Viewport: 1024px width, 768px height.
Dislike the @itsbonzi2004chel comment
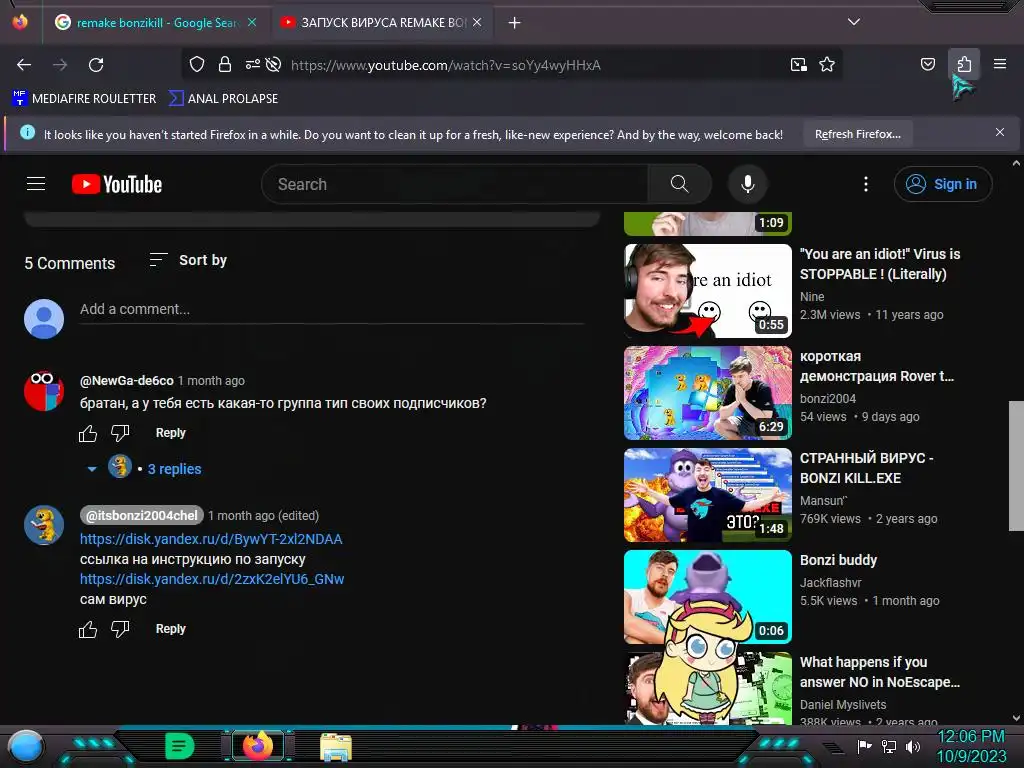[120, 629]
